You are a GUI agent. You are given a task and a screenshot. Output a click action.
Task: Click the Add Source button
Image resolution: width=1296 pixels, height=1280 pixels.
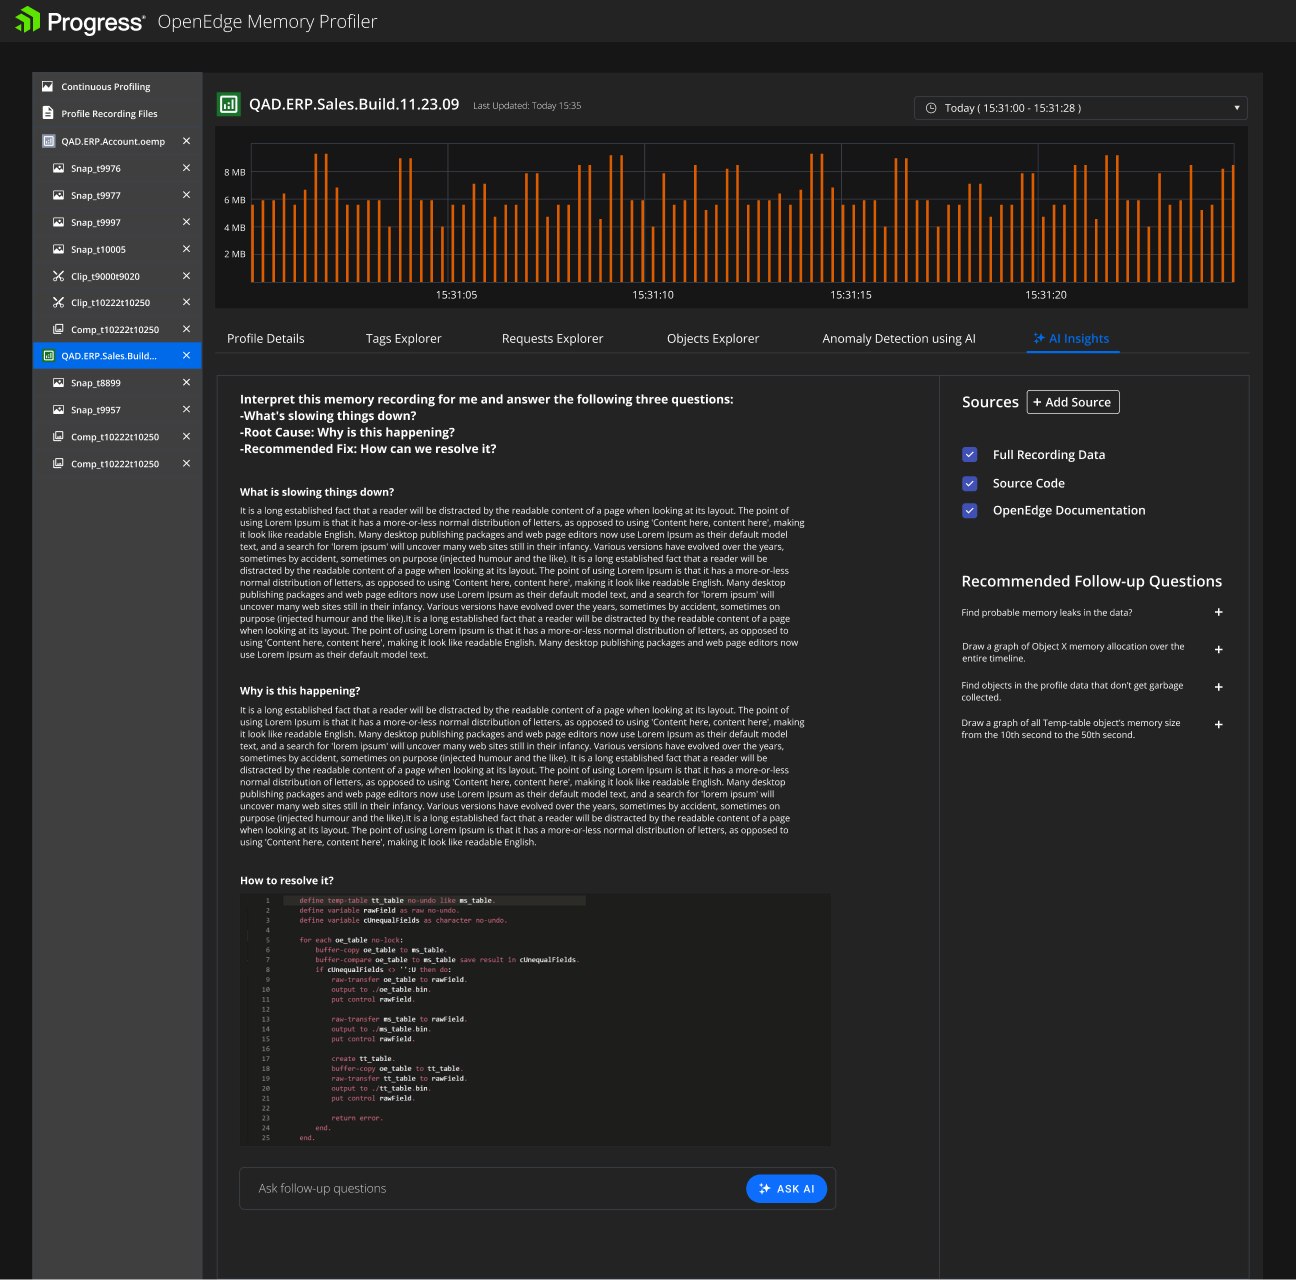click(x=1073, y=402)
